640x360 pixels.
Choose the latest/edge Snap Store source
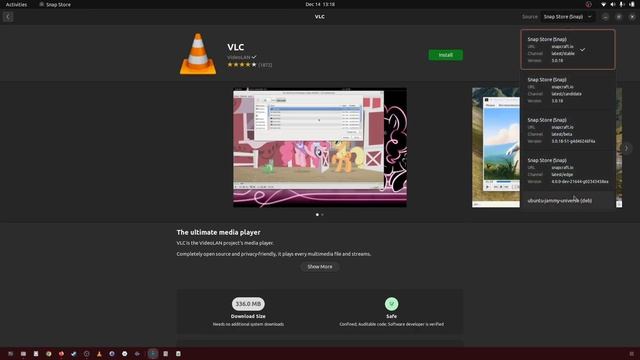pos(568,171)
